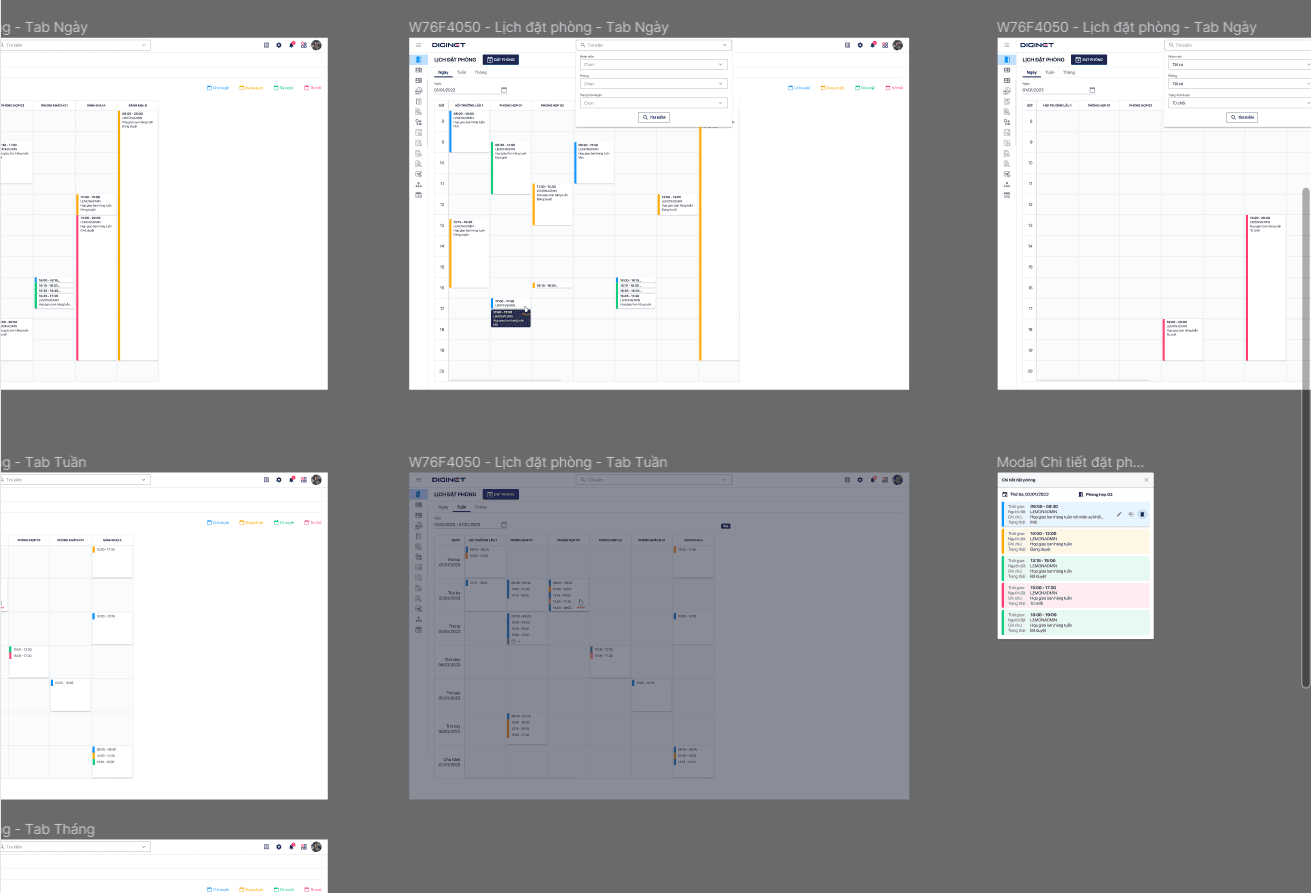Open hamburger menu in Từ chối-filter Tab Ngày frame
The width and height of the screenshot is (1311, 893).
(1007, 45)
